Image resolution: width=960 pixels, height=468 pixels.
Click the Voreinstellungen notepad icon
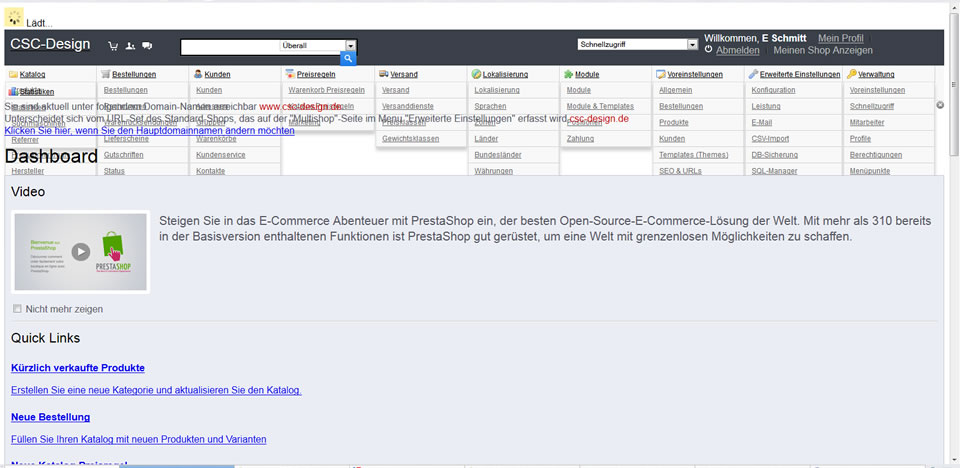(x=661, y=74)
